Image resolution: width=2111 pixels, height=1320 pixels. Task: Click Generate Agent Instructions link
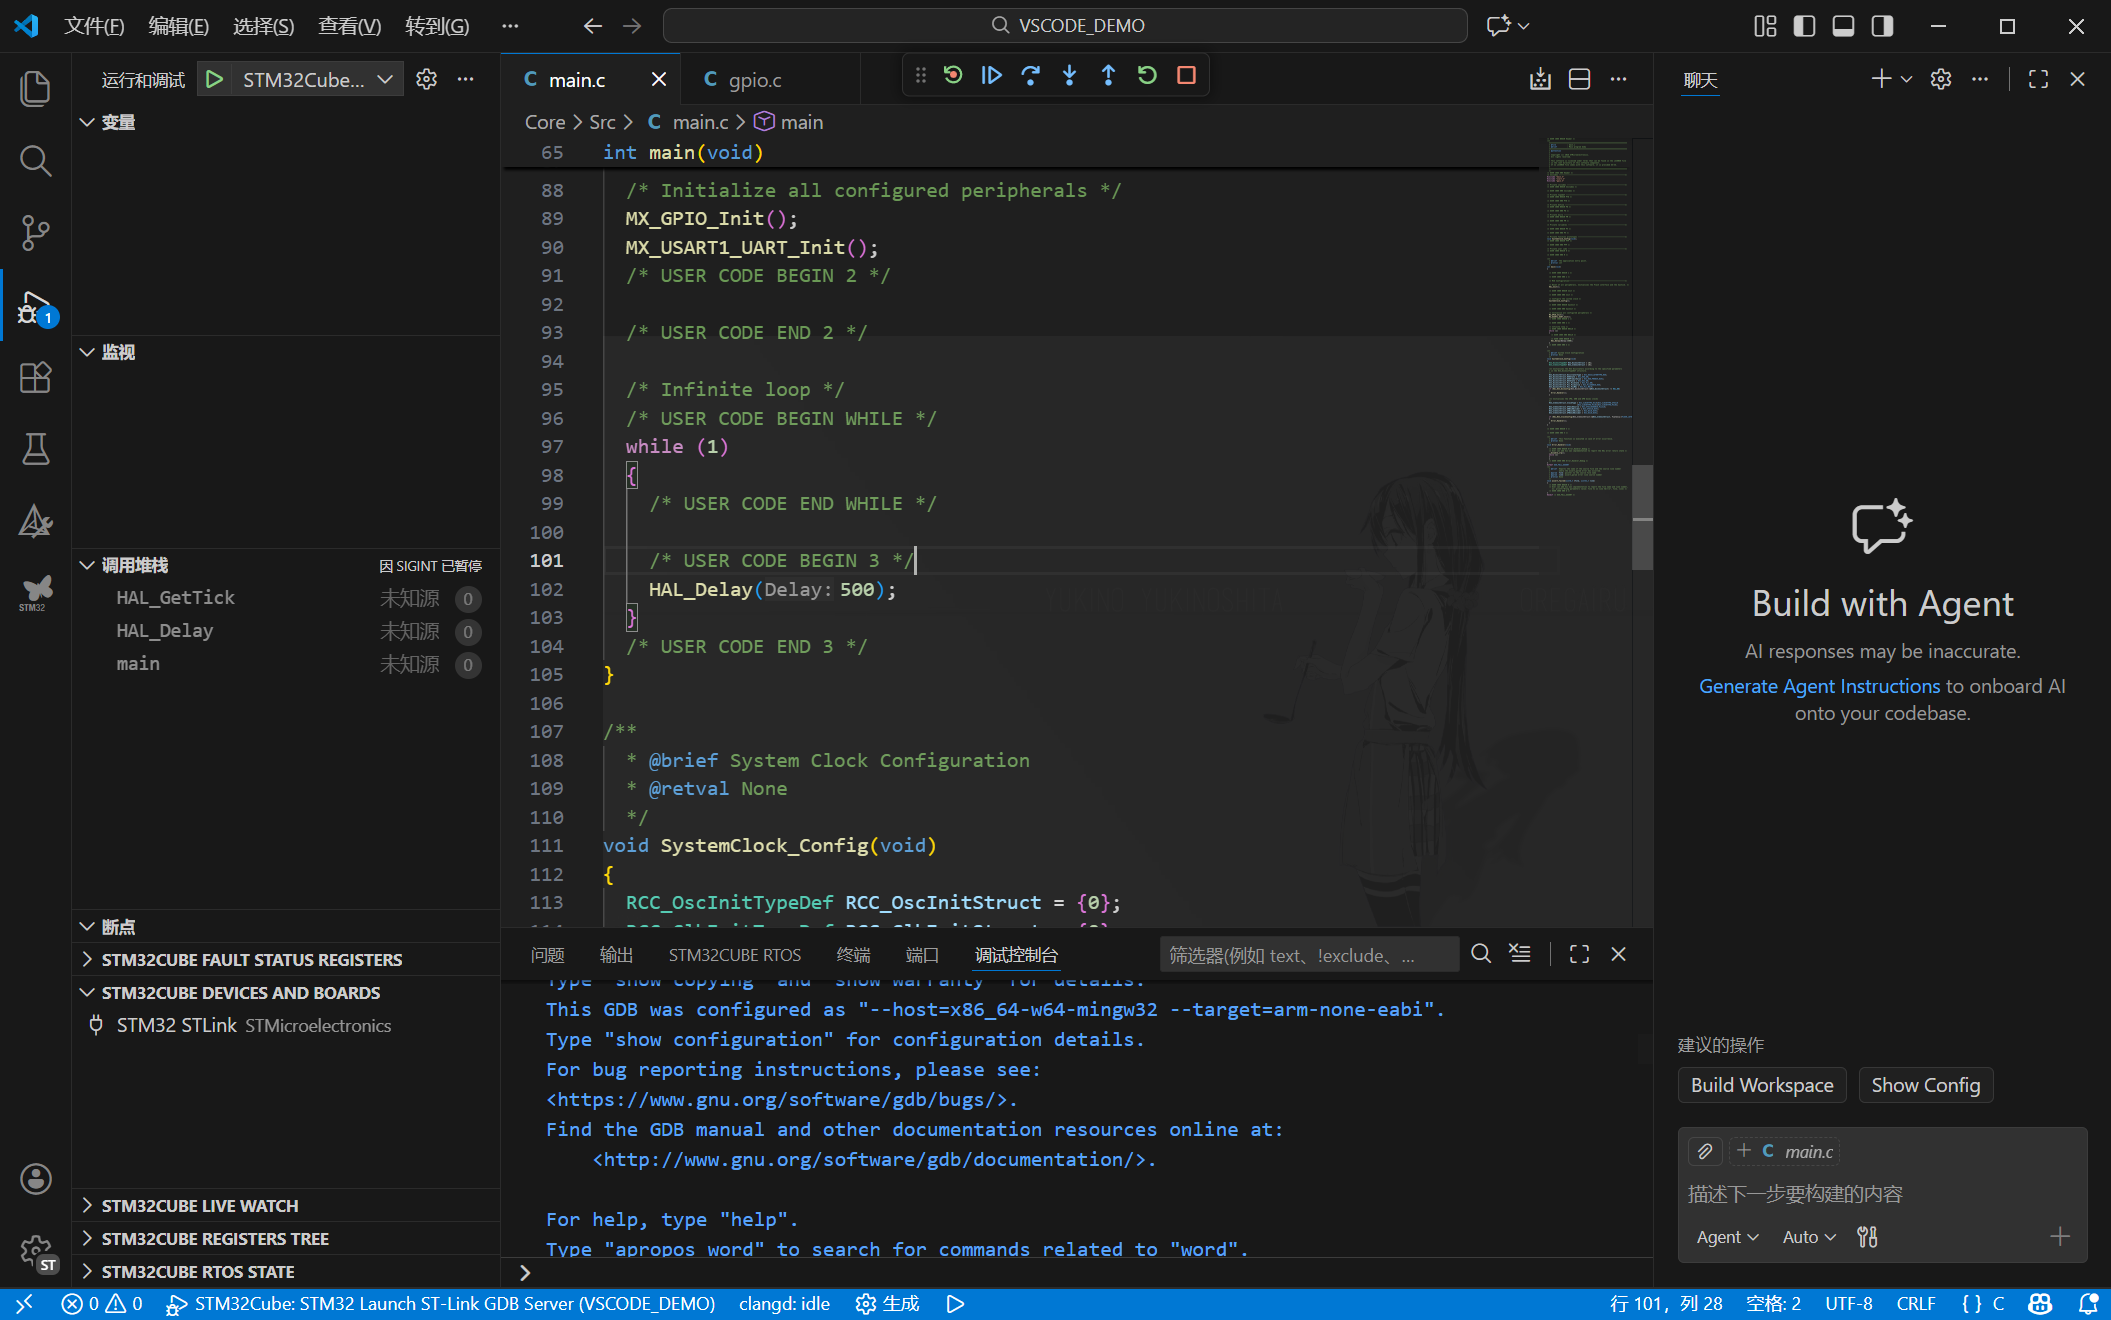1819,686
